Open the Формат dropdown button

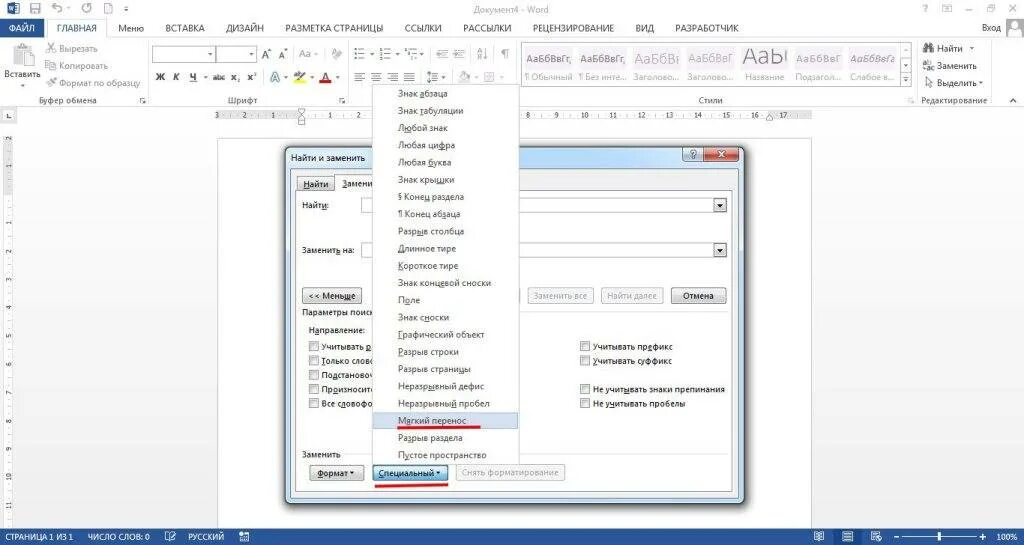coord(336,473)
